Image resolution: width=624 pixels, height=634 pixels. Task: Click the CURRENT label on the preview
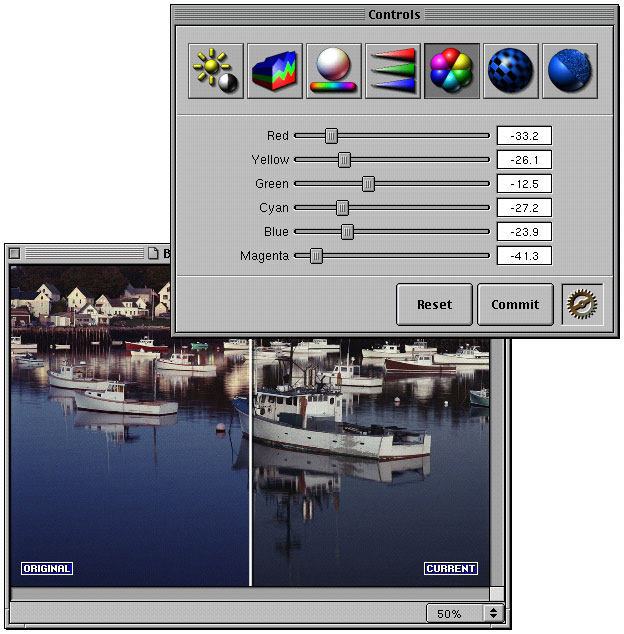pos(451,568)
